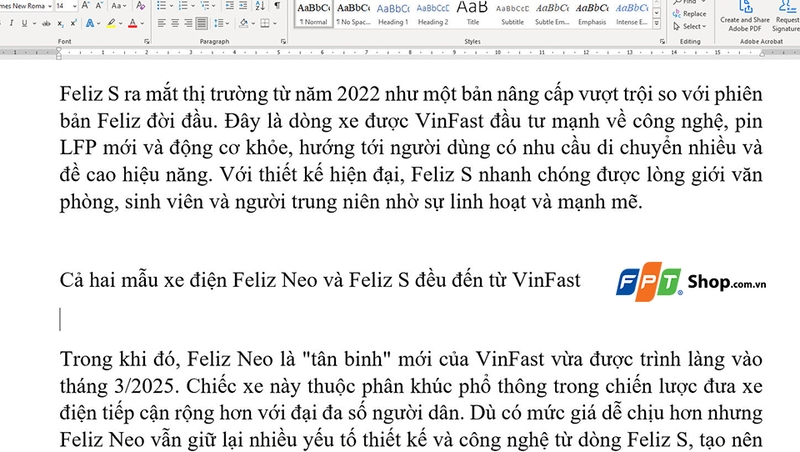
Task: Apply italic formatting
Action: 11,23
